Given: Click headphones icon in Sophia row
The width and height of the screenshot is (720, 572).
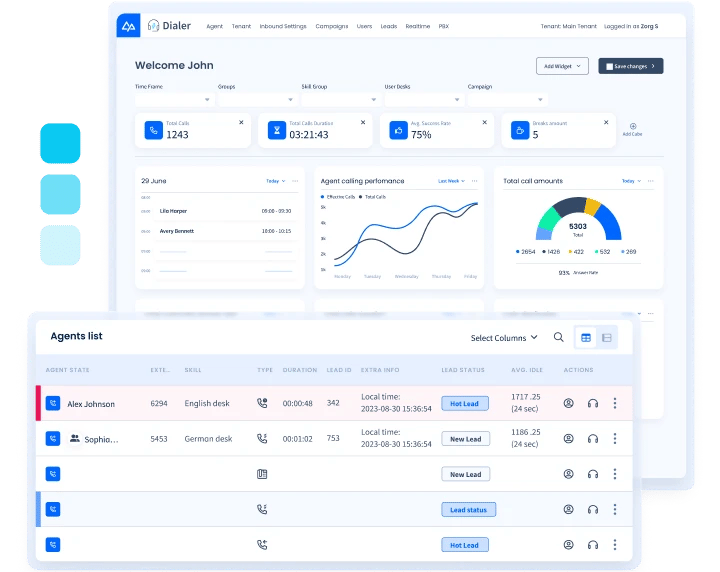Looking at the screenshot, I should point(593,439).
